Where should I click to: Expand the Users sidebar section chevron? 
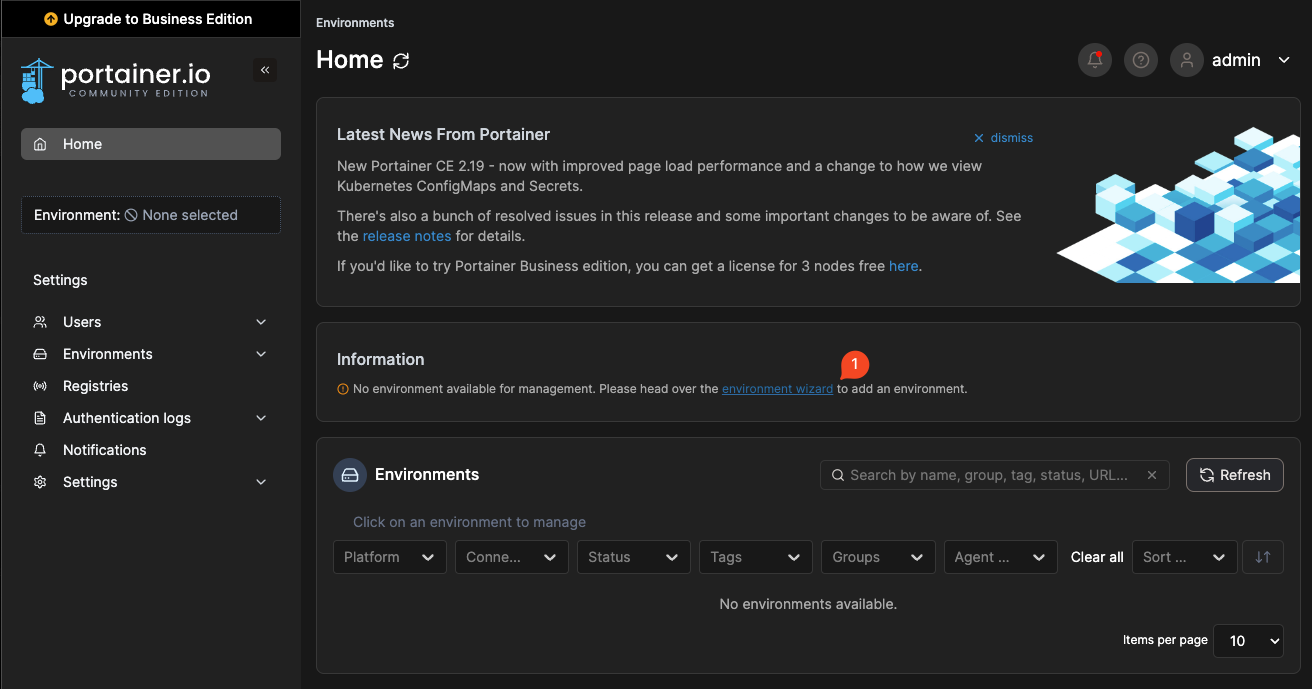261,322
